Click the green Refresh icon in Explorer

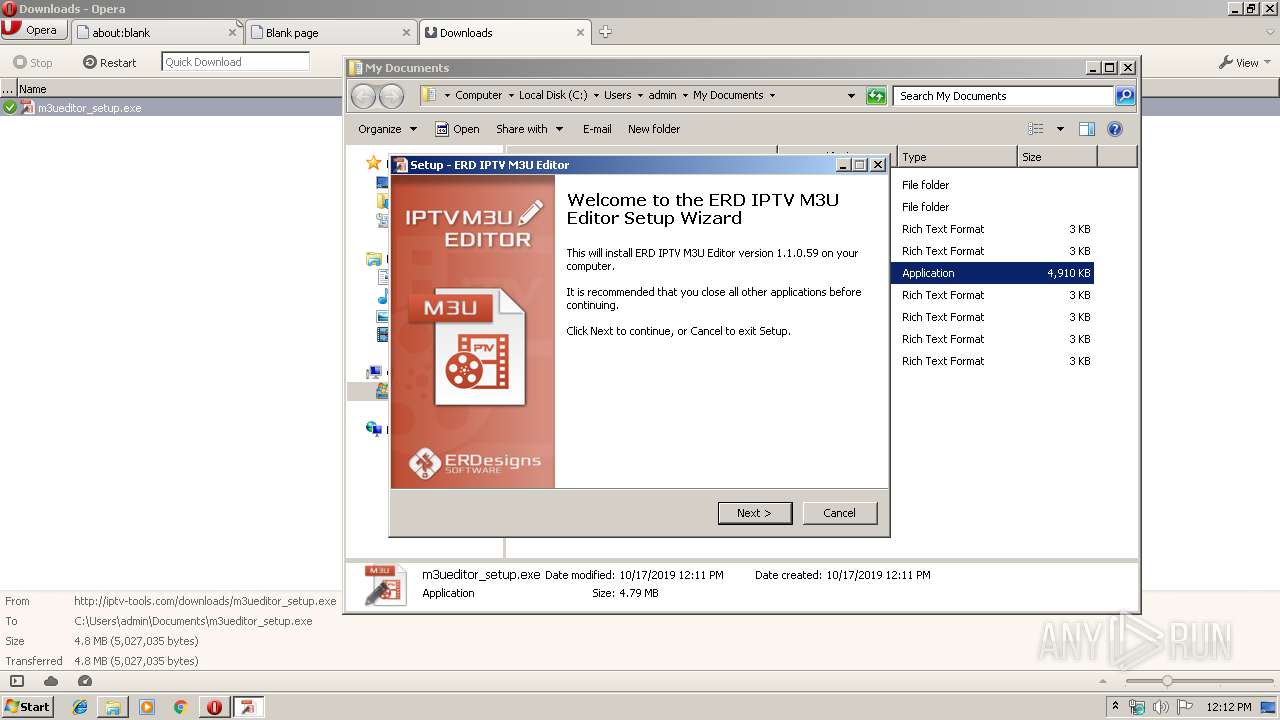tap(876, 96)
